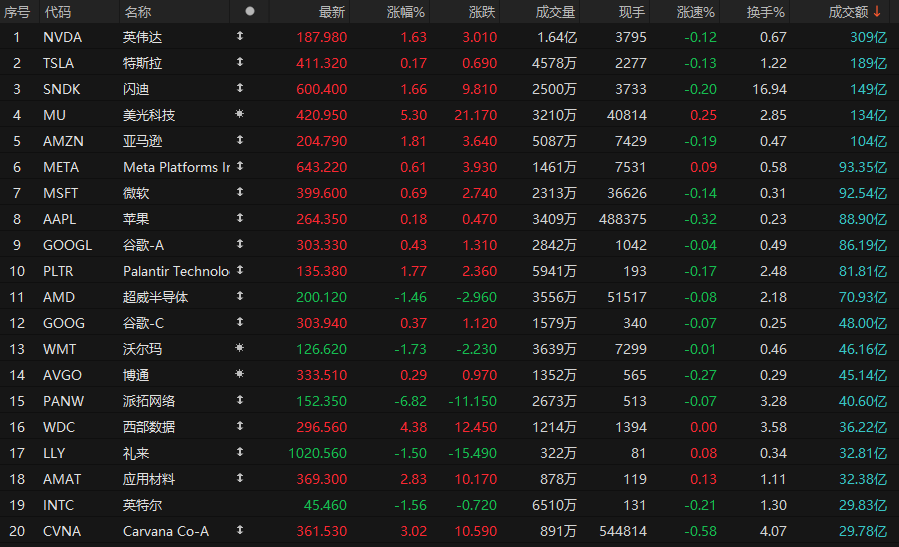Click the circle dot column header icon
The image size is (899, 547).
(x=249, y=11)
